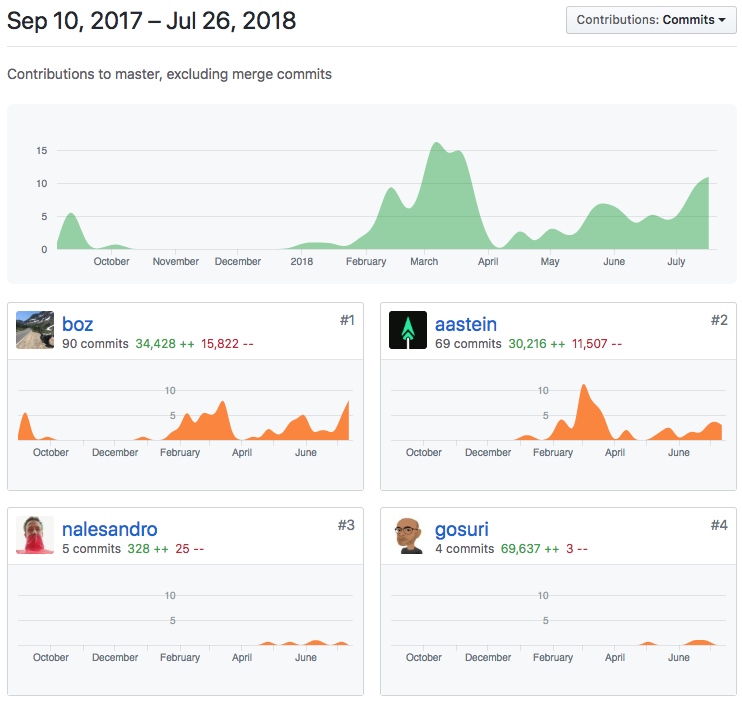Click boz's 34,428 ++ additions count

point(165,344)
